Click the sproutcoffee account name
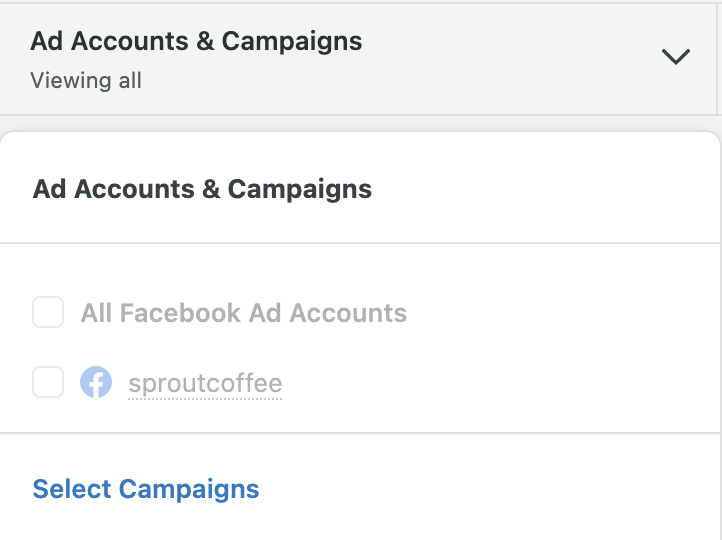 point(205,383)
